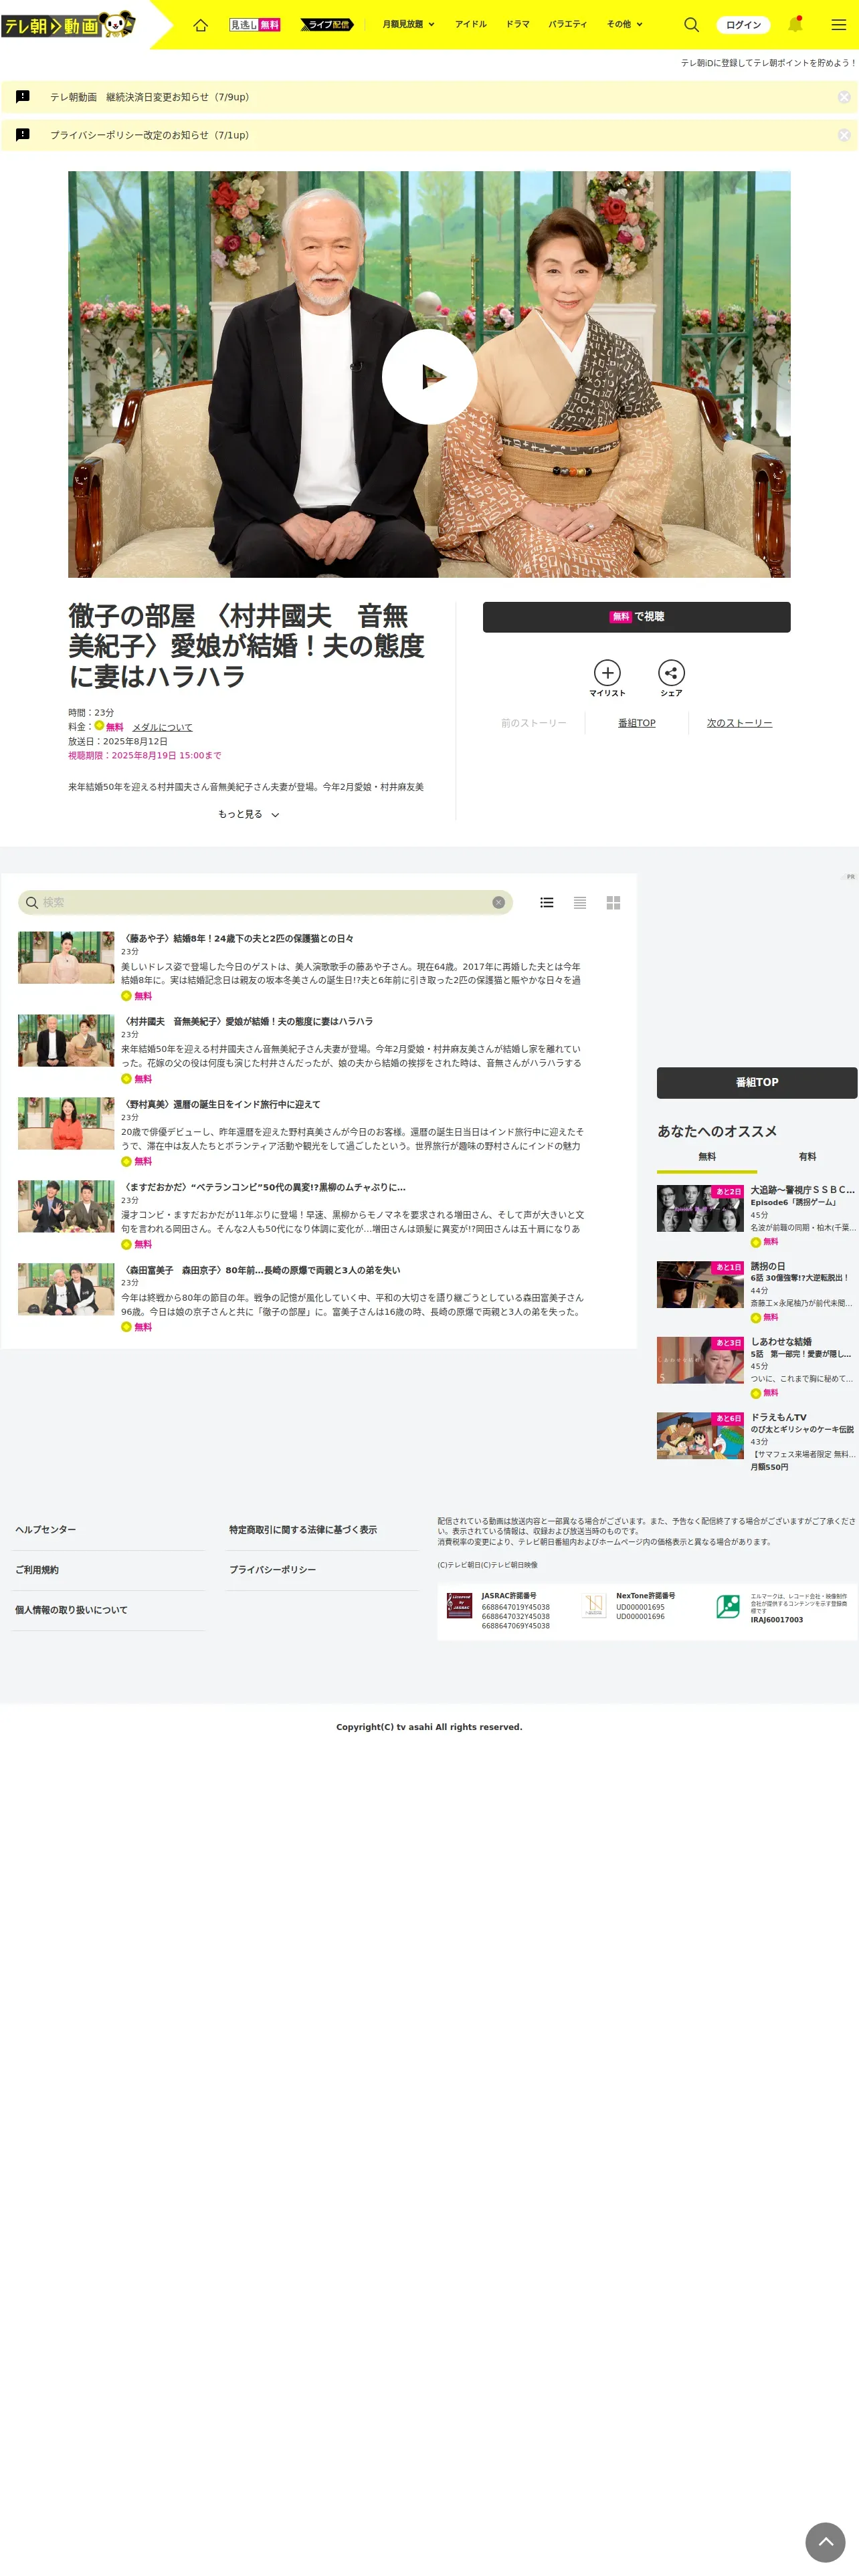Switch to compact list view
Viewport: 859px width, 2576px height.
point(580,903)
